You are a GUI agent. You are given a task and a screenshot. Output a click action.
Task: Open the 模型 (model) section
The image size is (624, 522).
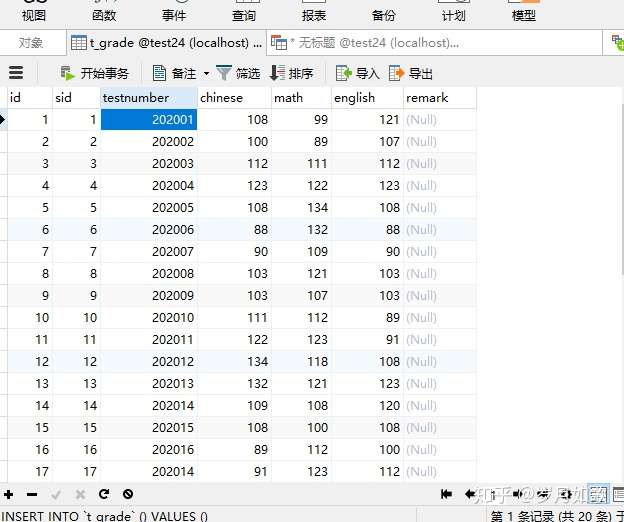coord(524,12)
